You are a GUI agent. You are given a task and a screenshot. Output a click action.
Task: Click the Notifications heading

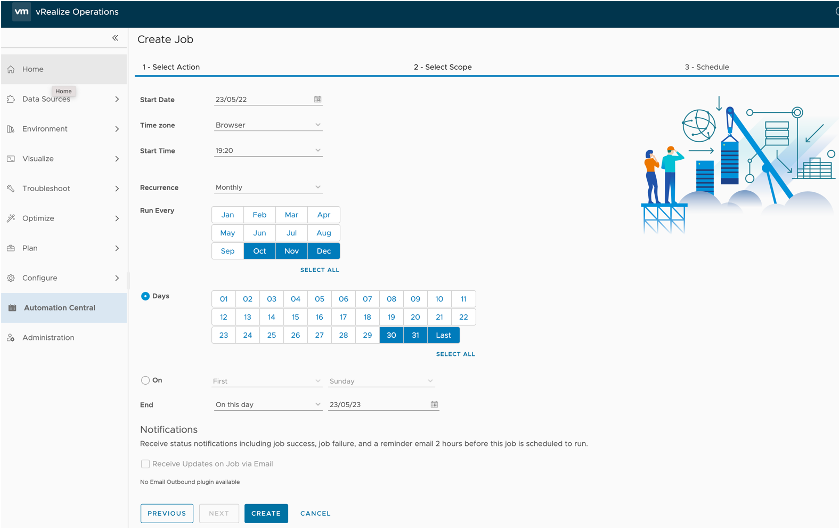(169, 429)
